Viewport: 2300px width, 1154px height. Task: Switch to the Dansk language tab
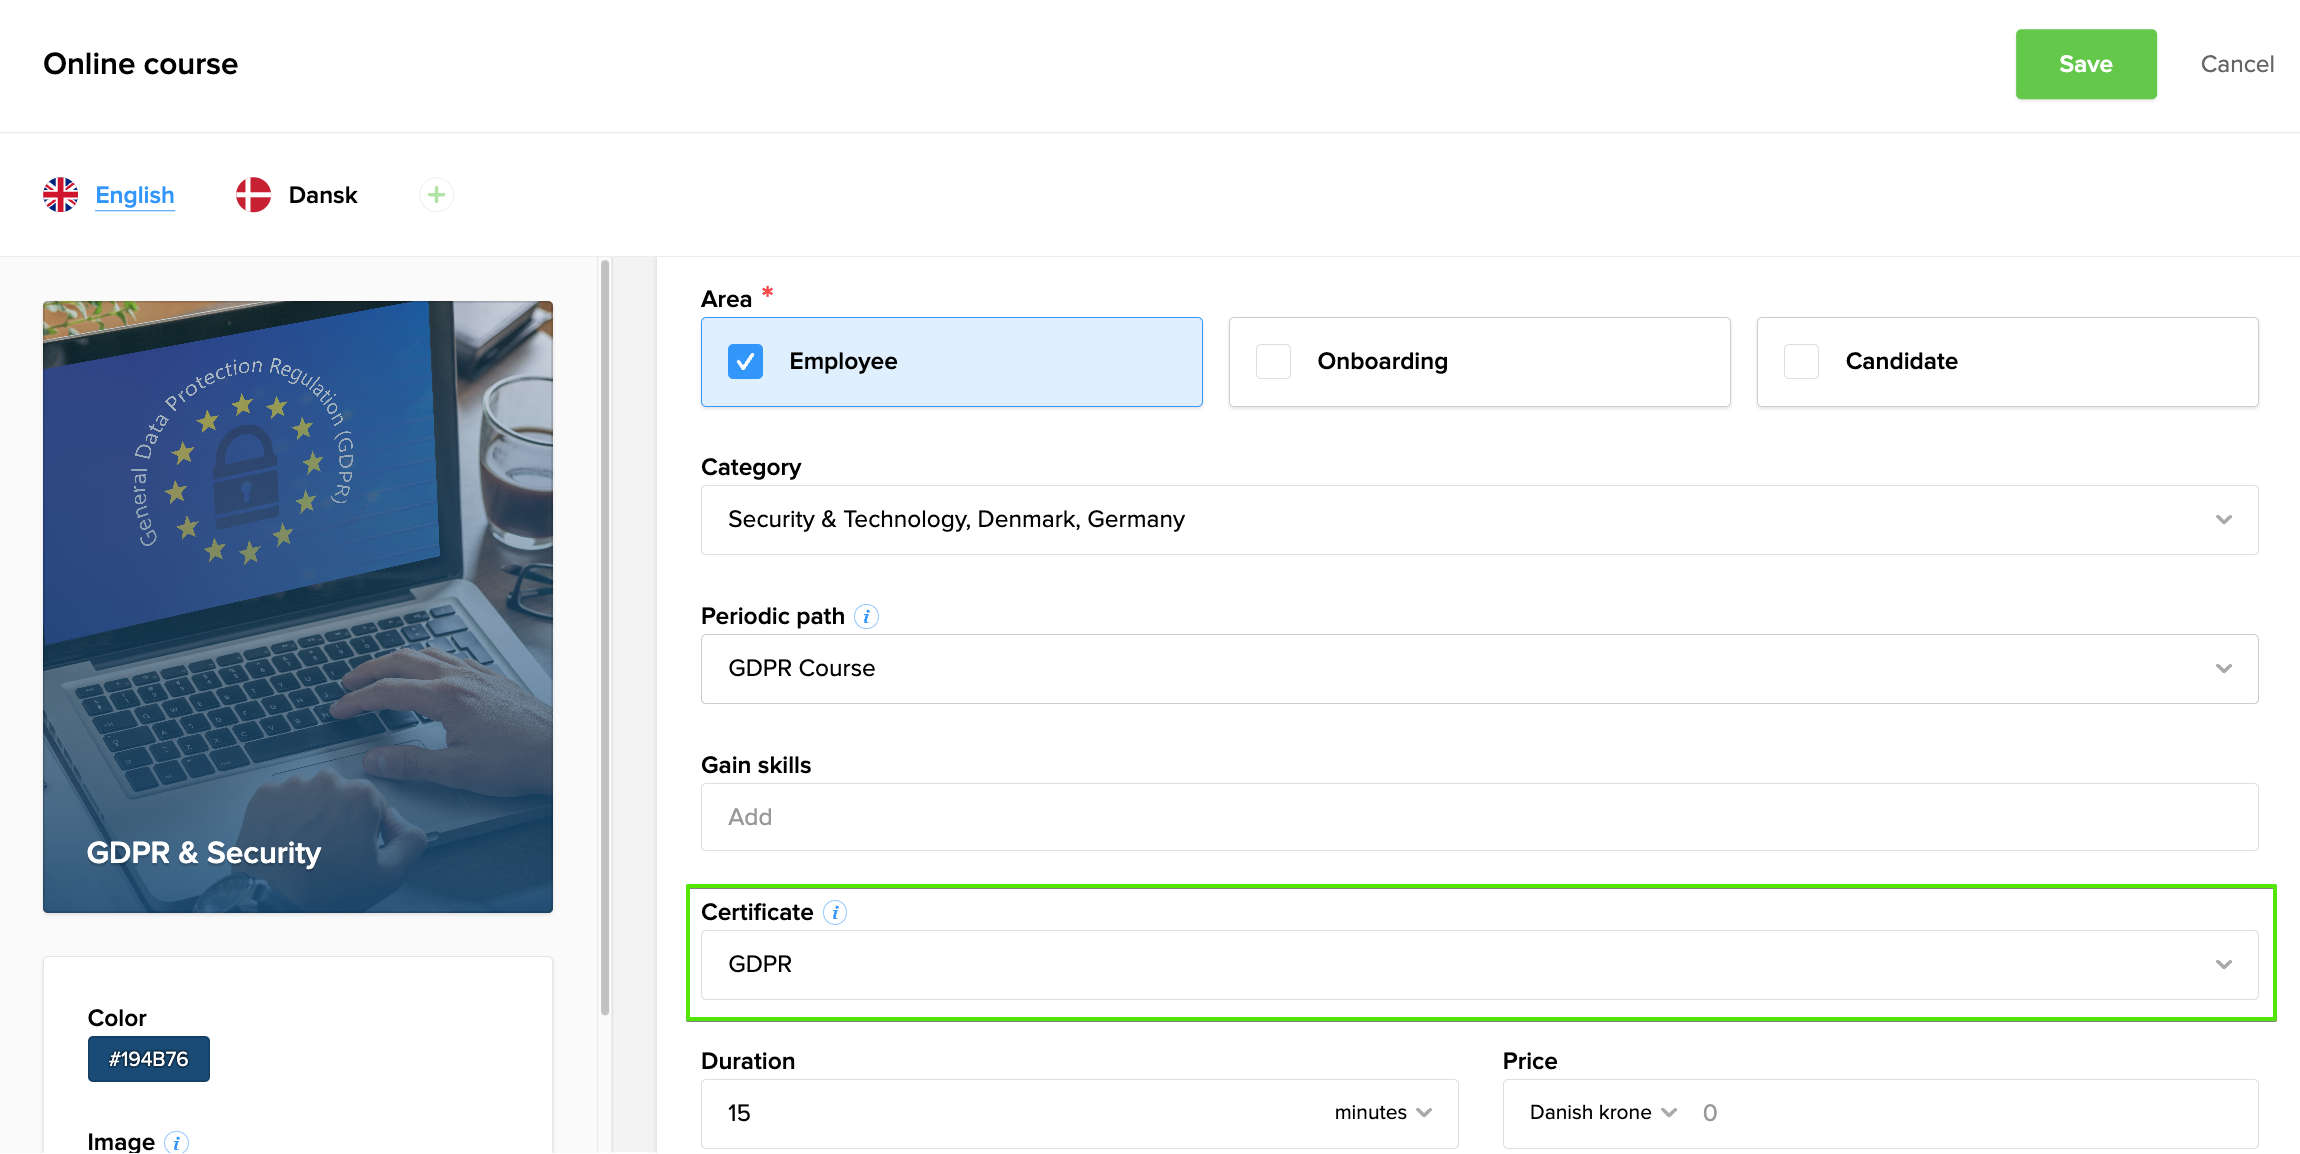coord(322,195)
